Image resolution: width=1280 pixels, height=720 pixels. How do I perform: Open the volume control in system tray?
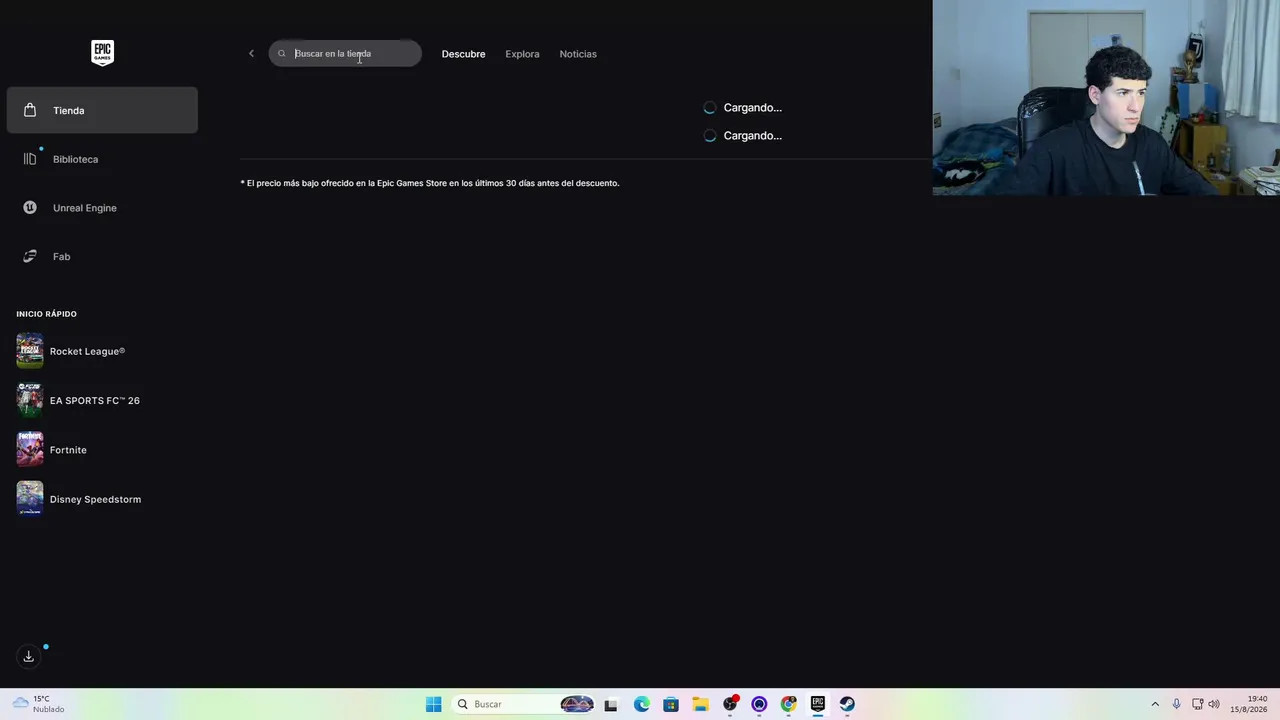1215,704
